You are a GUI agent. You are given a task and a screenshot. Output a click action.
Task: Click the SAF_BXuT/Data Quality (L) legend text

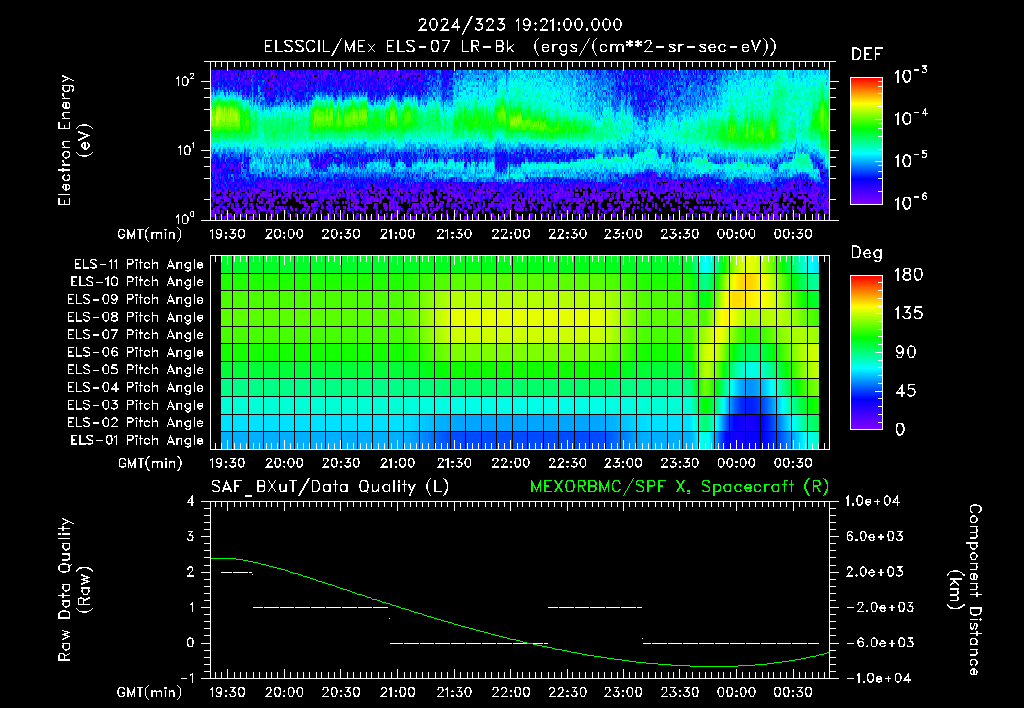point(330,487)
